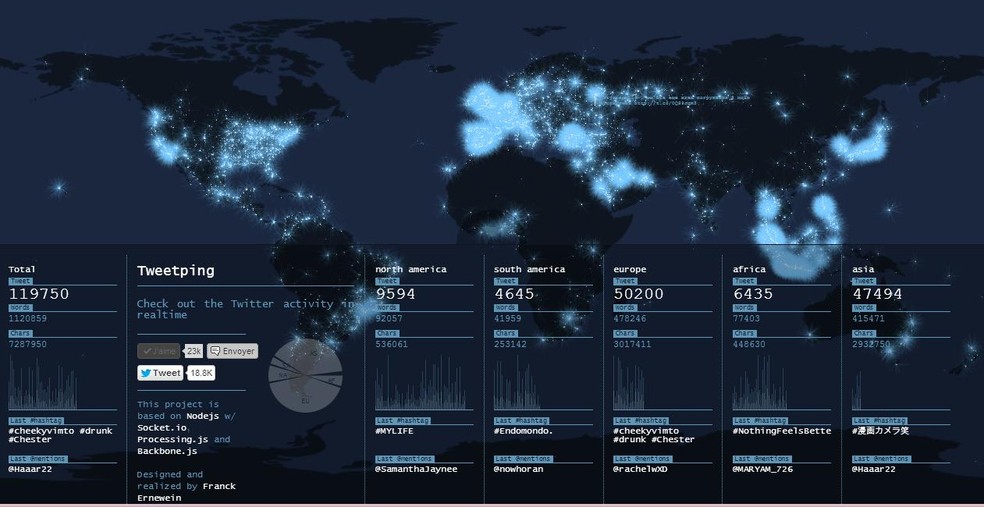Screen dimensions: 984x507
Task: Click south america tweet count 4645
Action: (x=514, y=294)
